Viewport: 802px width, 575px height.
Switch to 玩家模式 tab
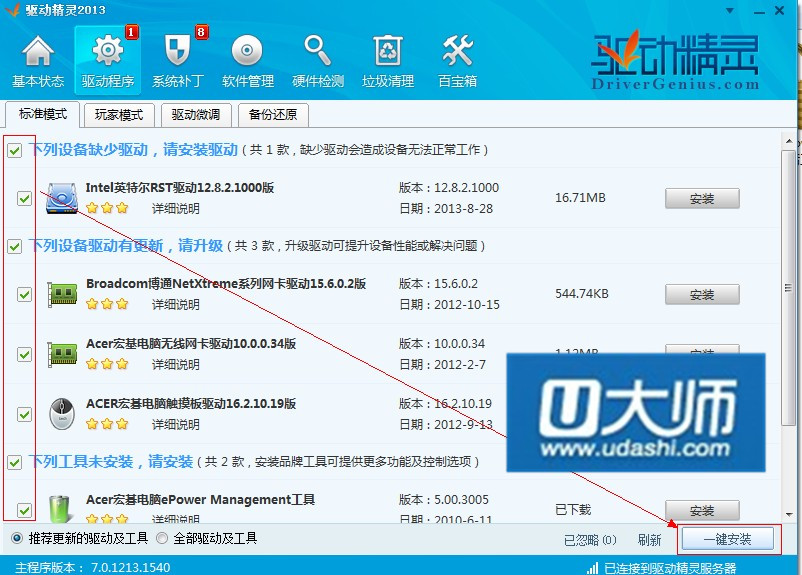pos(118,115)
